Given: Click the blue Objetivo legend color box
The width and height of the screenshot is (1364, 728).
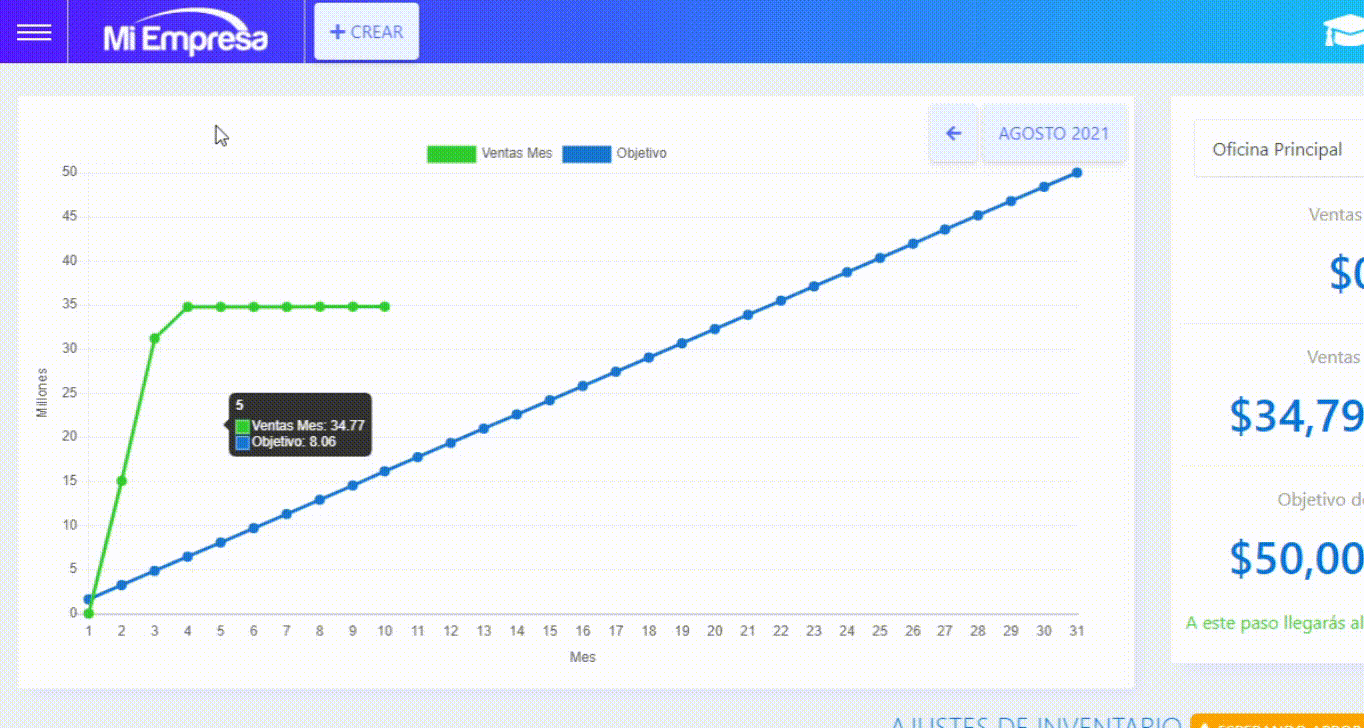Looking at the screenshot, I should tap(586, 154).
